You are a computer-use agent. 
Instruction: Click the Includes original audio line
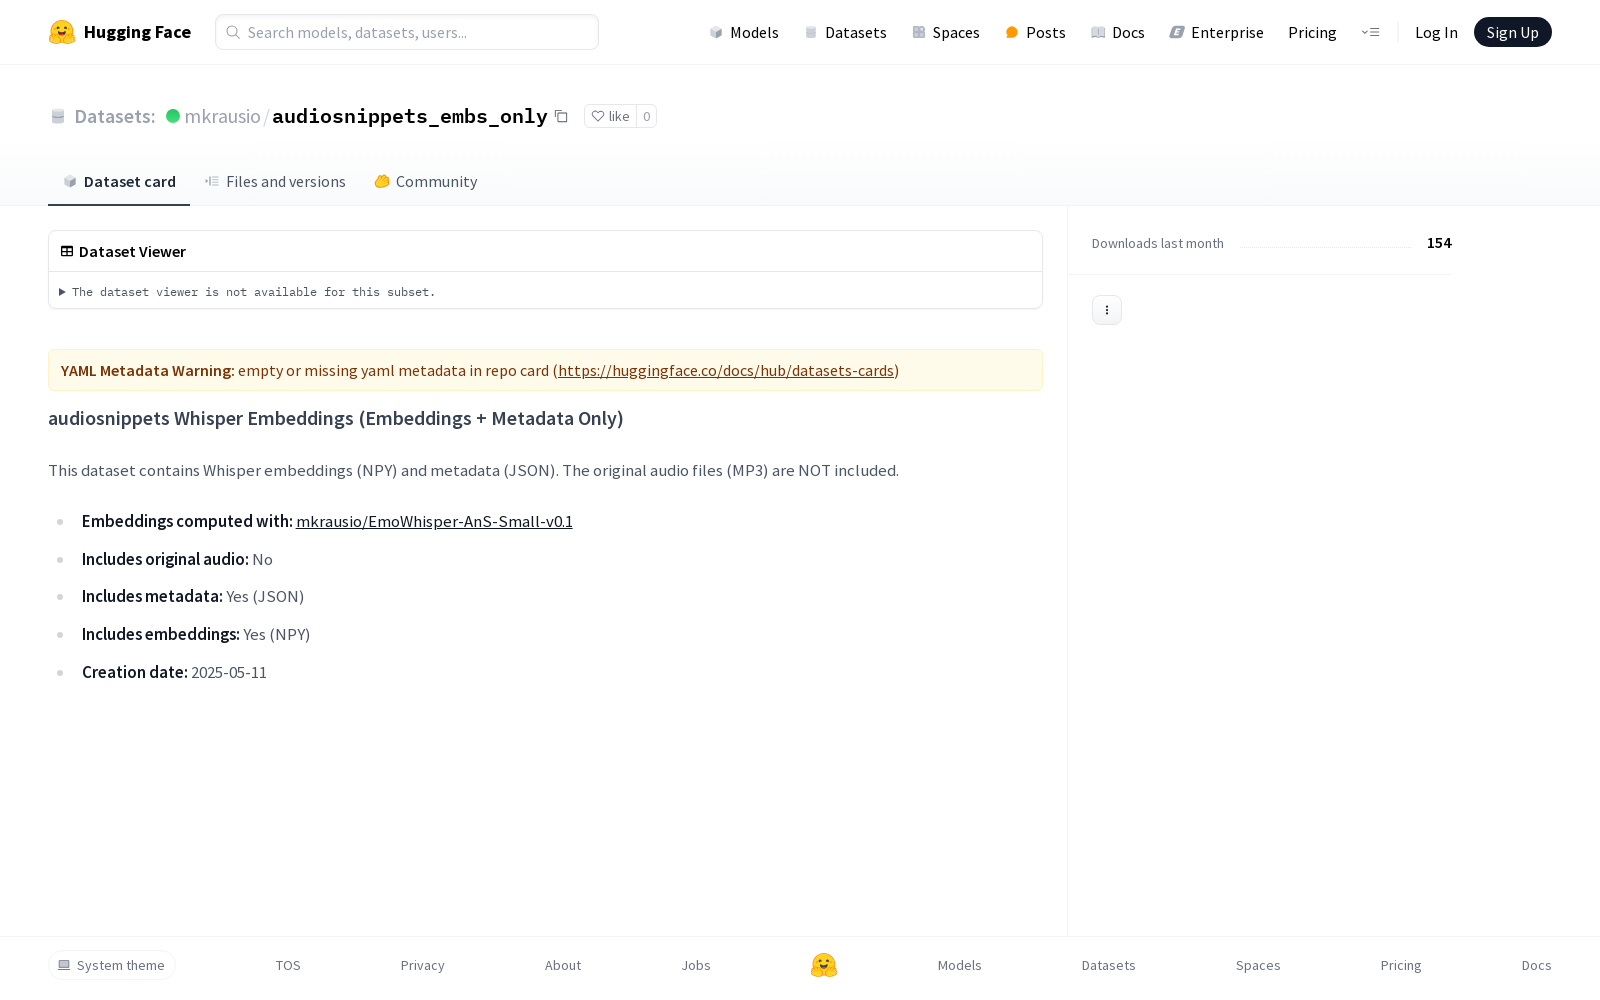click(177, 559)
